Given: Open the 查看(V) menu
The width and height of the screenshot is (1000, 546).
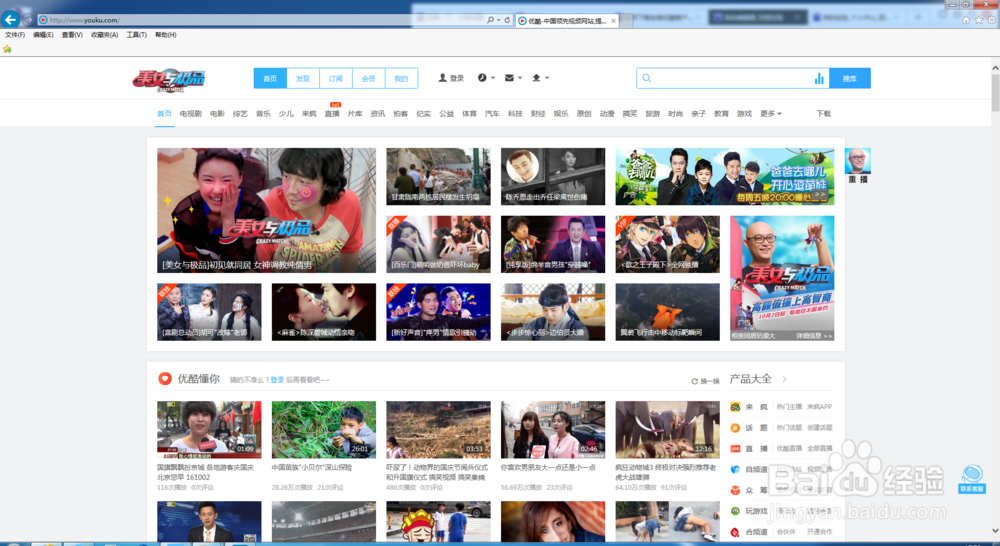Looking at the screenshot, I should click(x=72, y=35).
